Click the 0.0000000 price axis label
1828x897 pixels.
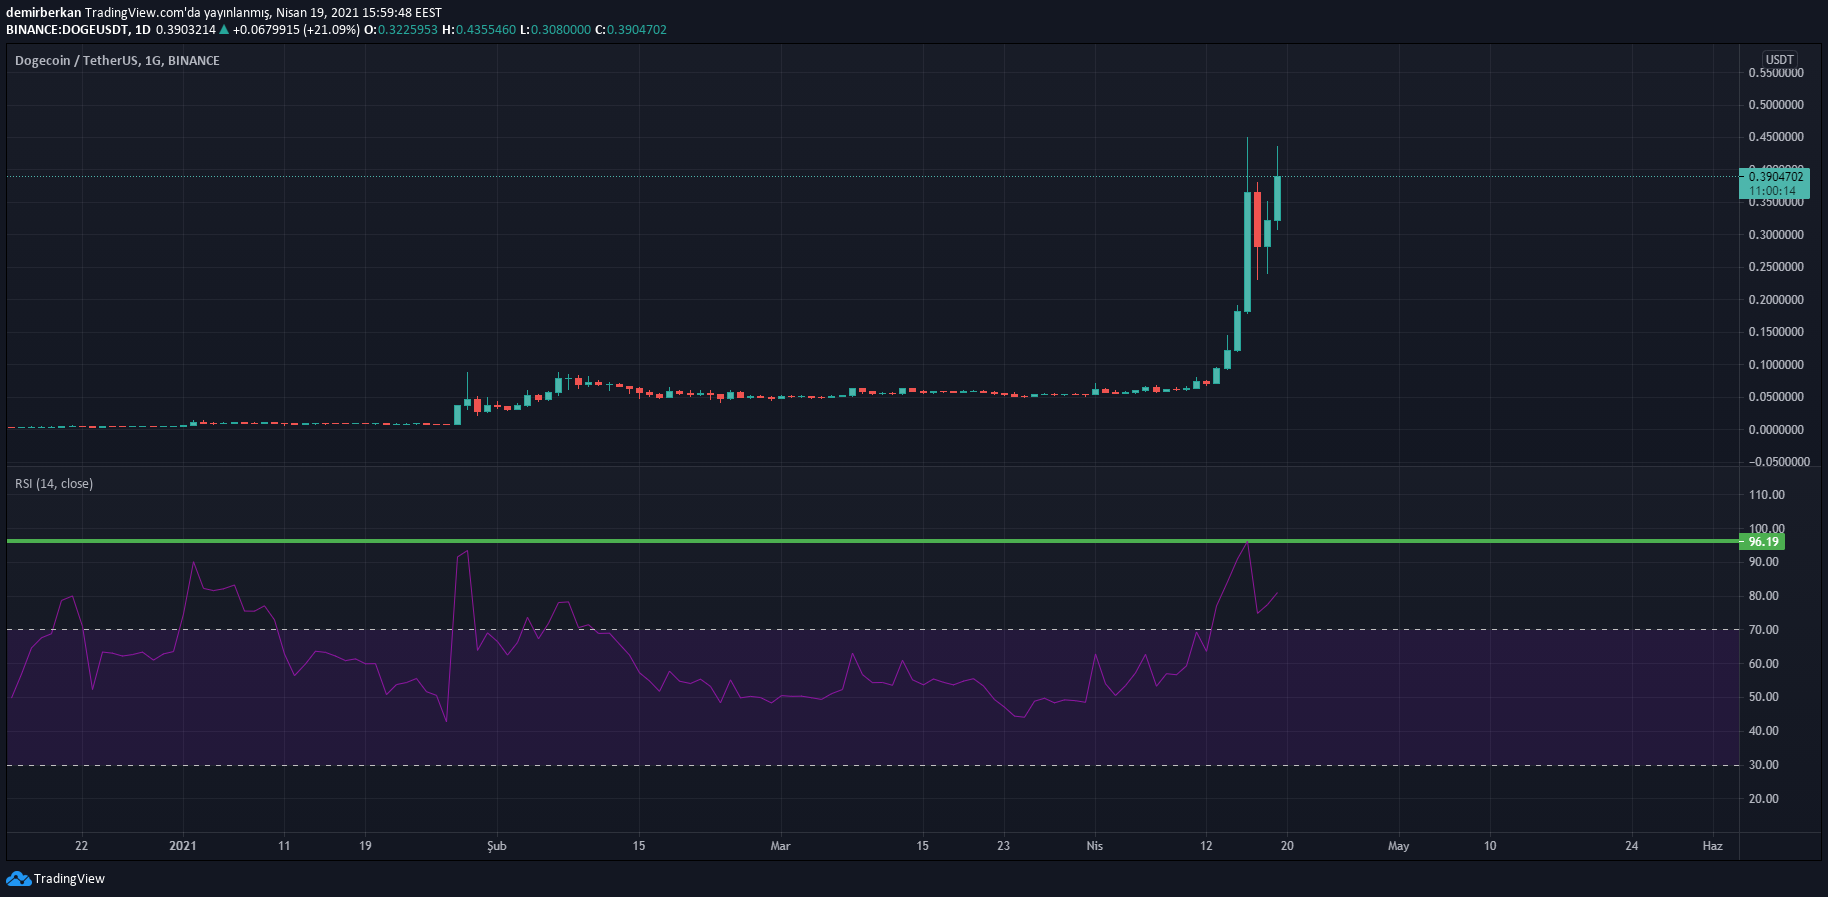(1776, 430)
